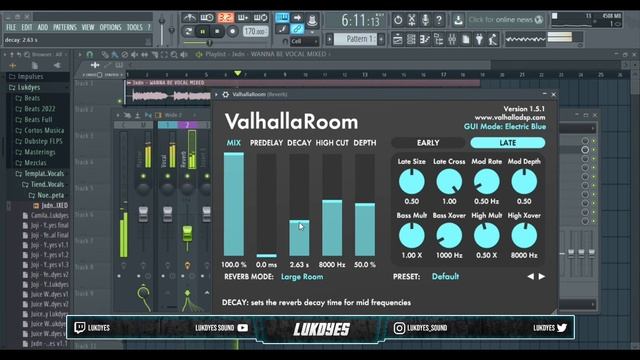
Task: Click the running figure icon in toolbar
Action: pos(493,40)
